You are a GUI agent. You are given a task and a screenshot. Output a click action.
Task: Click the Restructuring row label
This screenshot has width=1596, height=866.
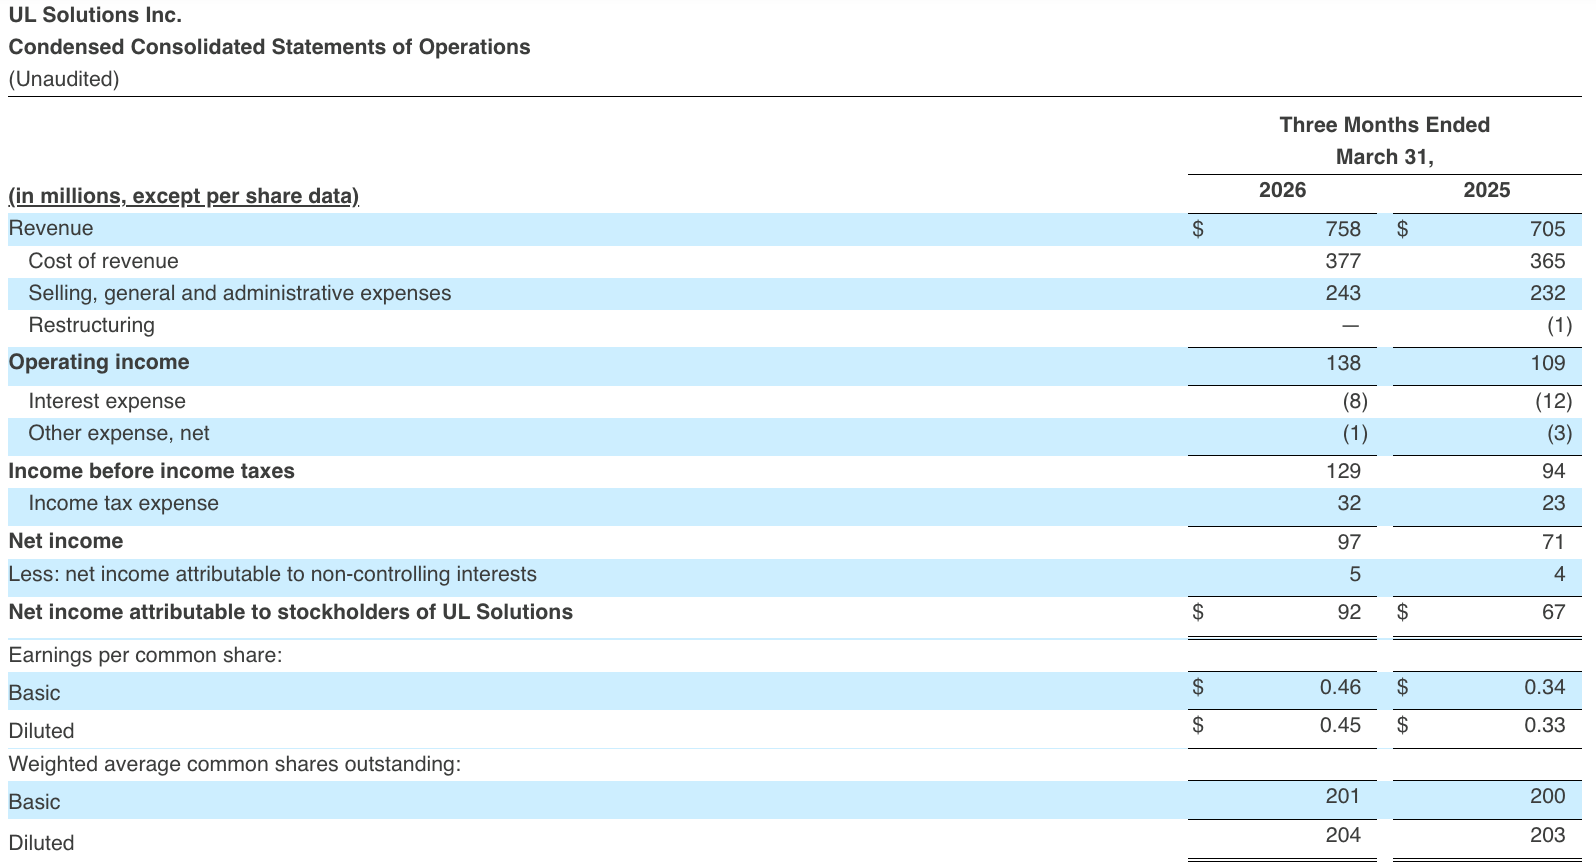[x=92, y=325]
